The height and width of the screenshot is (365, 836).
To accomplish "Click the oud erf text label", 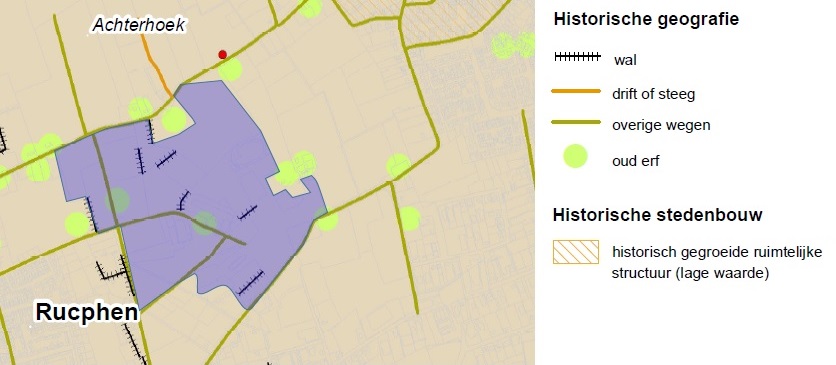I will [x=636, y=161].
